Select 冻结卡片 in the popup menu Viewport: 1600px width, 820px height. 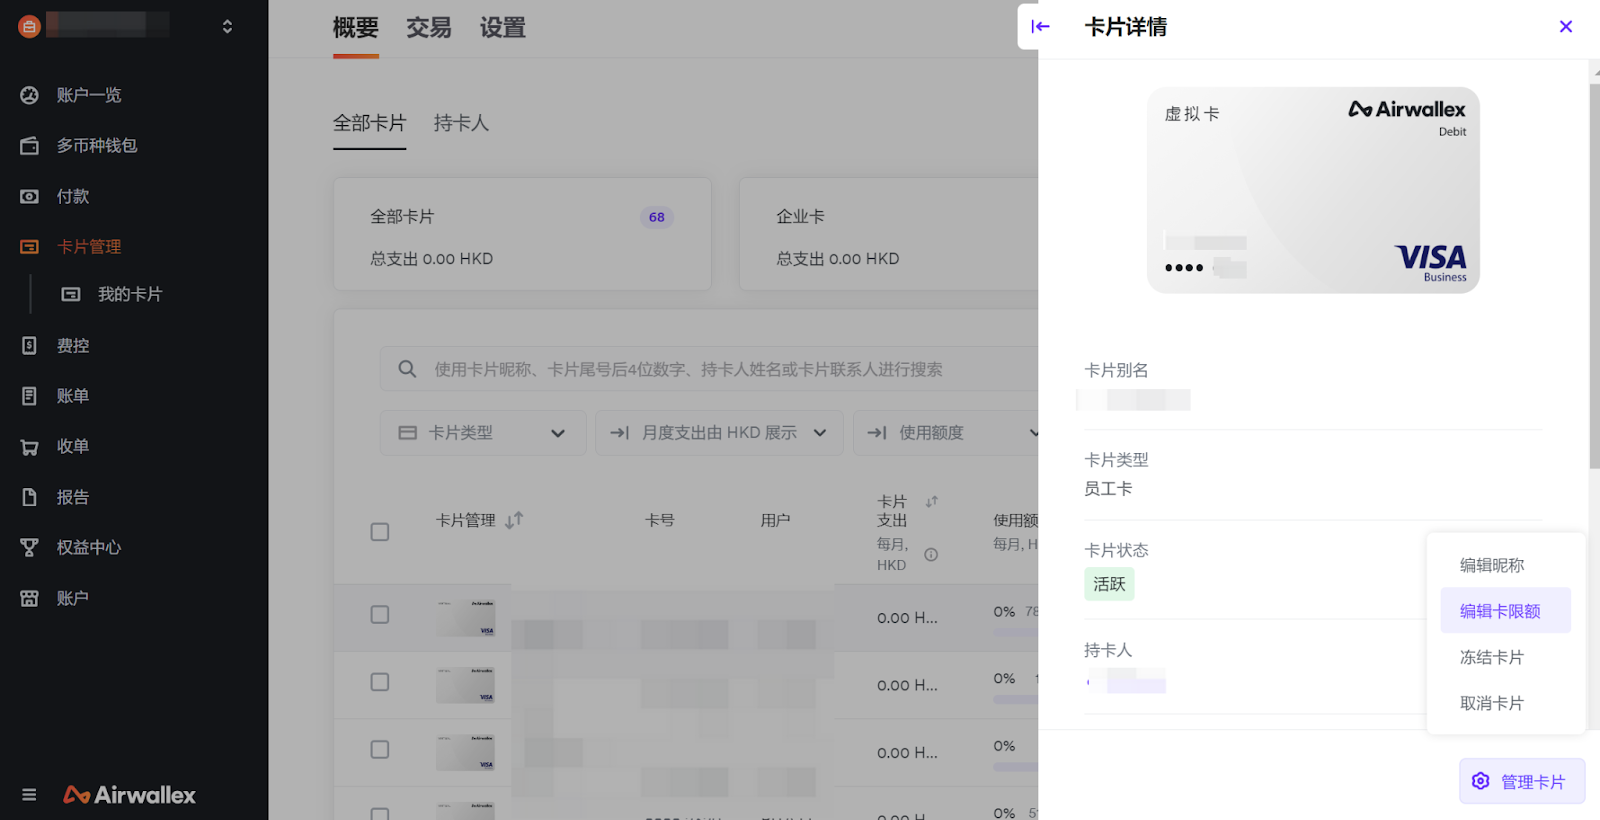click(x=1491, y=657)
